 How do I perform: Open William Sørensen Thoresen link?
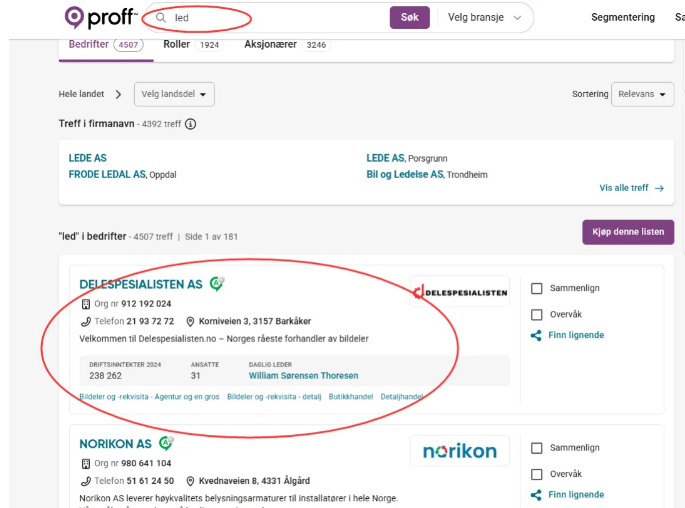tap(304, 376)
